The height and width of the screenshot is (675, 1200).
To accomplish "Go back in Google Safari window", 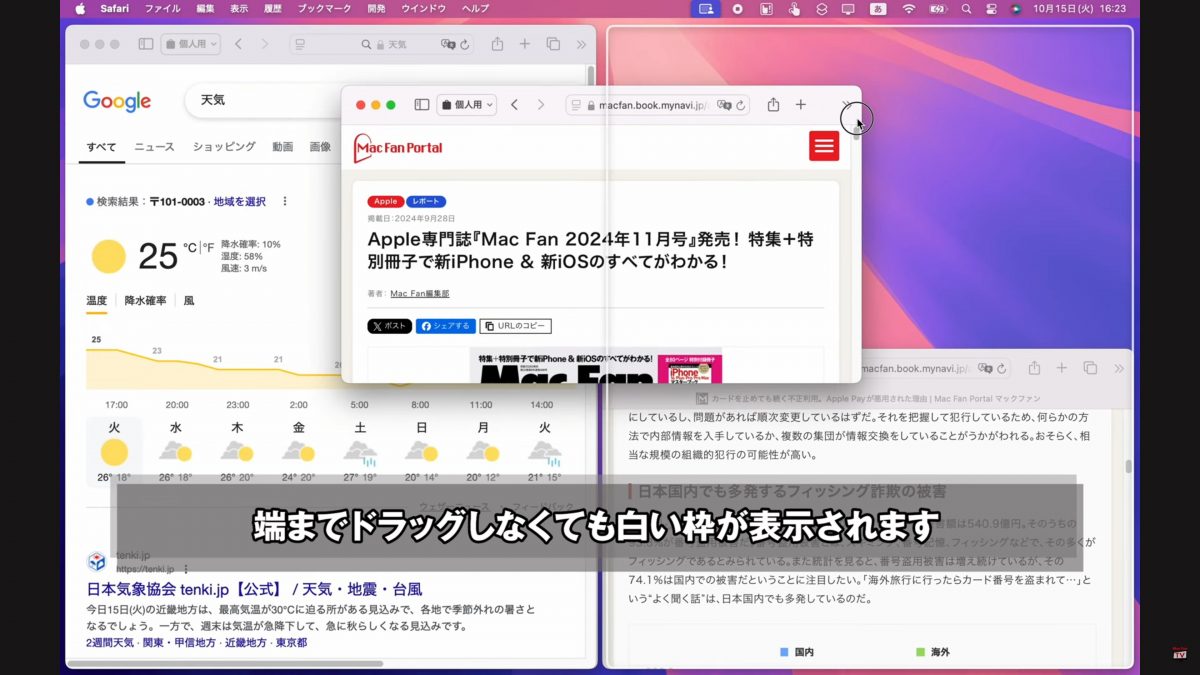I will (238, 44).
